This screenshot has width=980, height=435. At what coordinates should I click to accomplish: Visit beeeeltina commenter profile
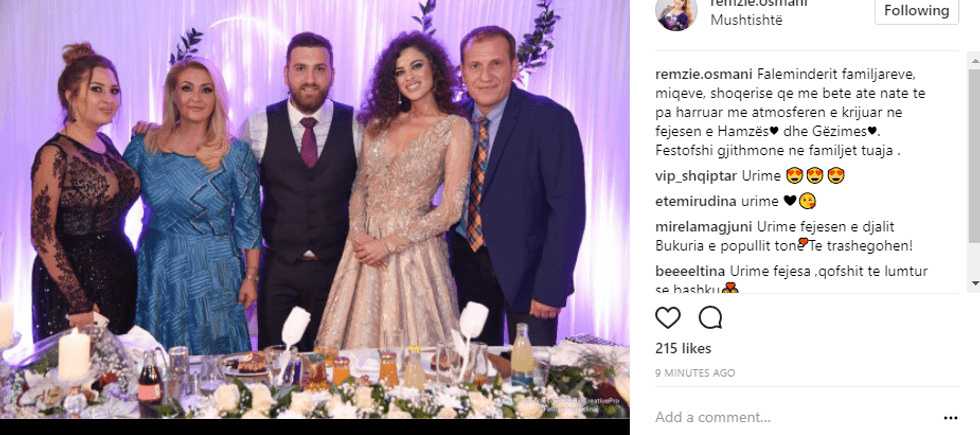tap(690, 271)
